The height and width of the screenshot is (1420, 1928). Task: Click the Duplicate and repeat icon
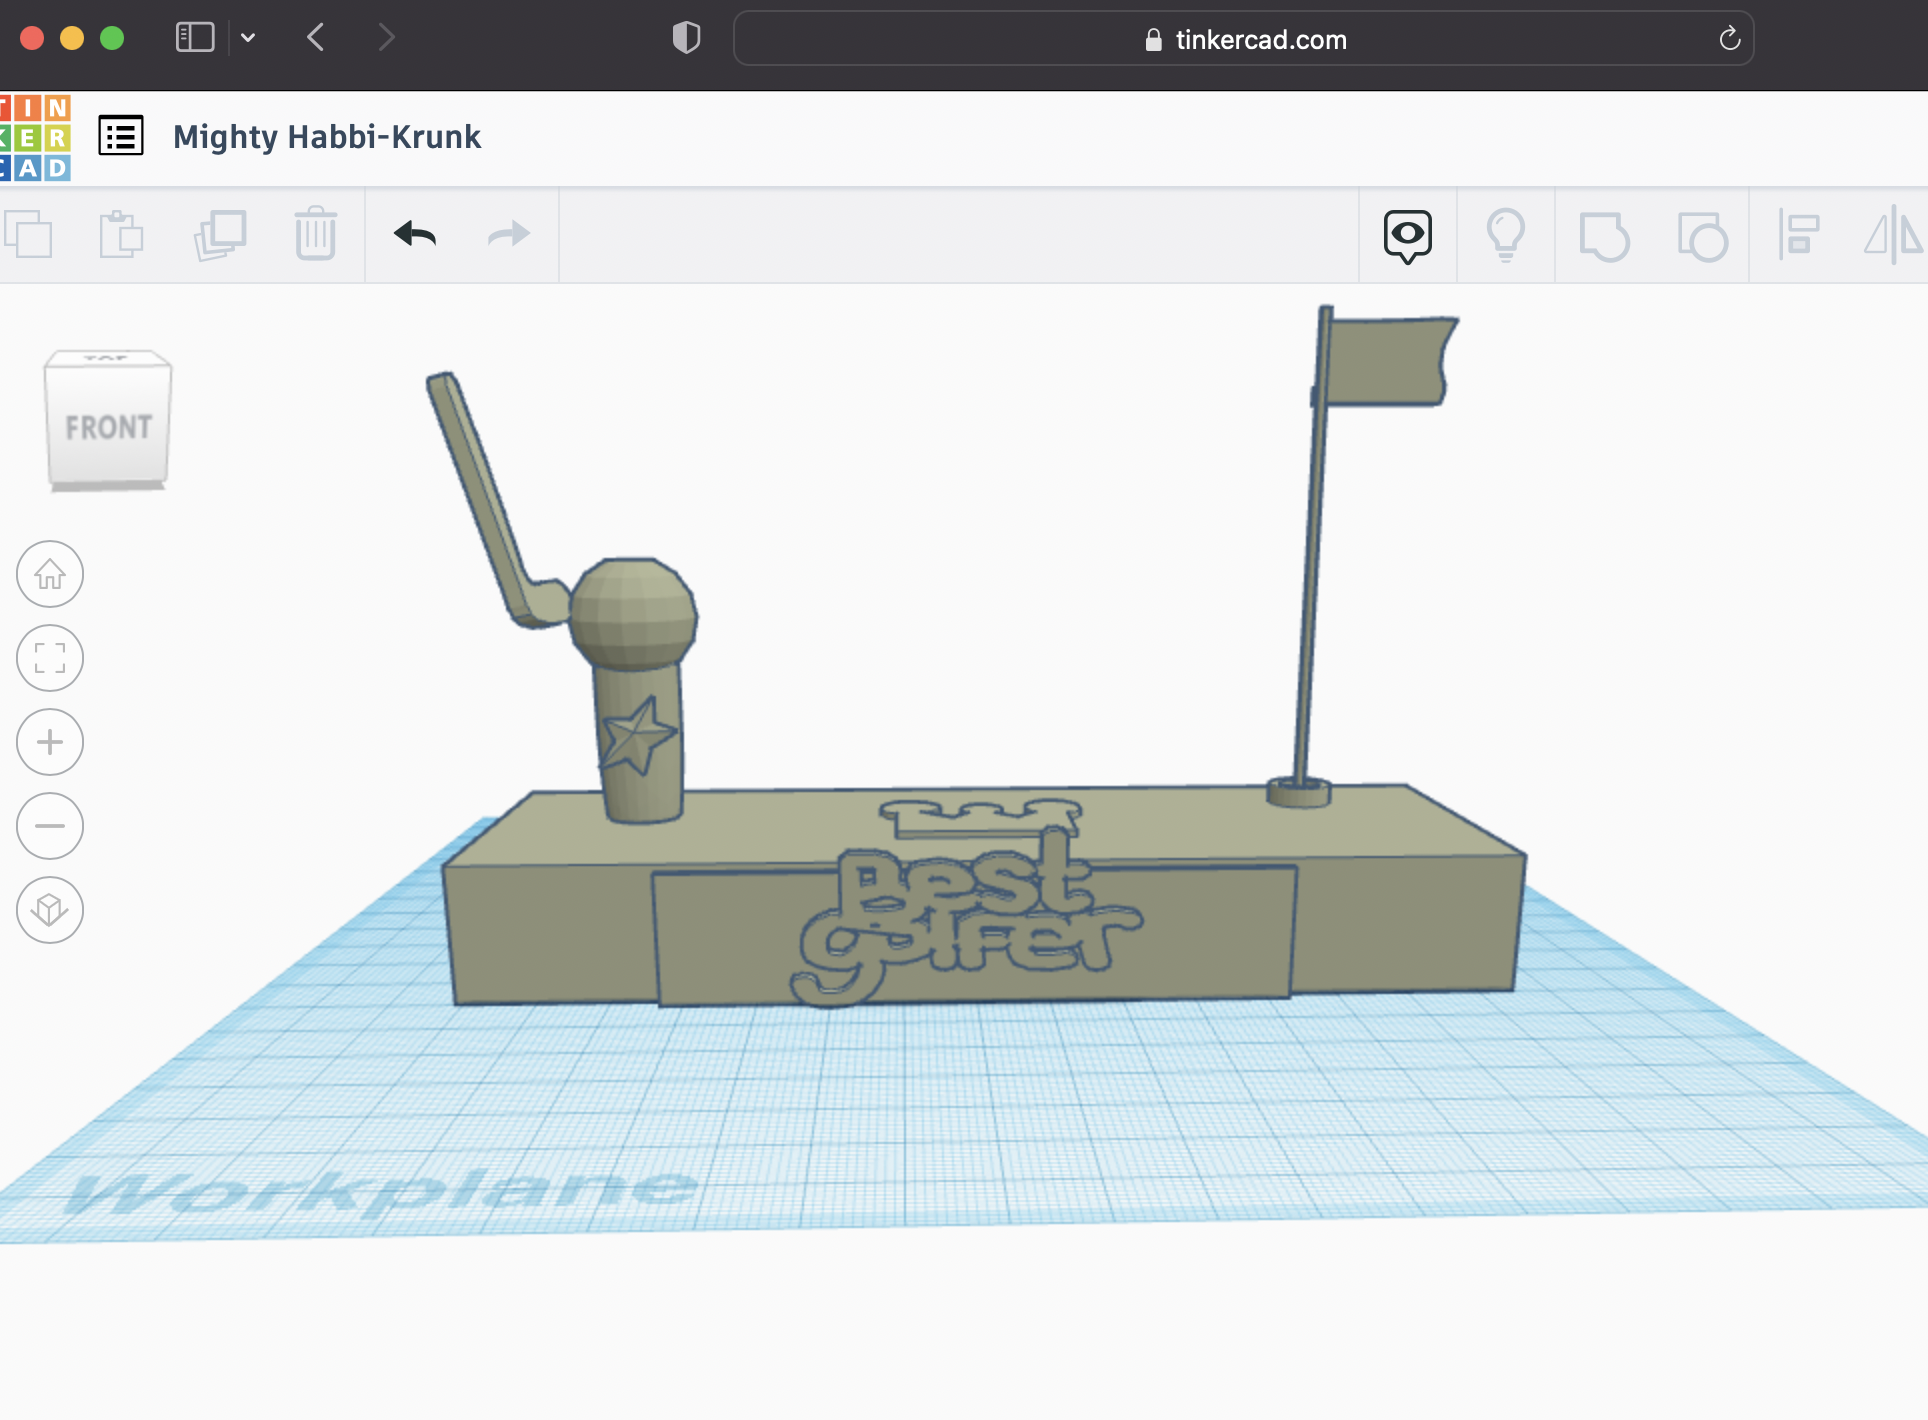[x=220, y=235]
